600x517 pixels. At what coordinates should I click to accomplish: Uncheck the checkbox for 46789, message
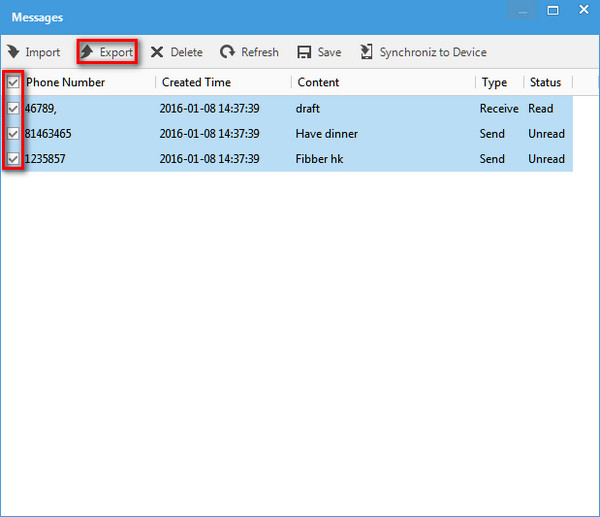[13, 108]
